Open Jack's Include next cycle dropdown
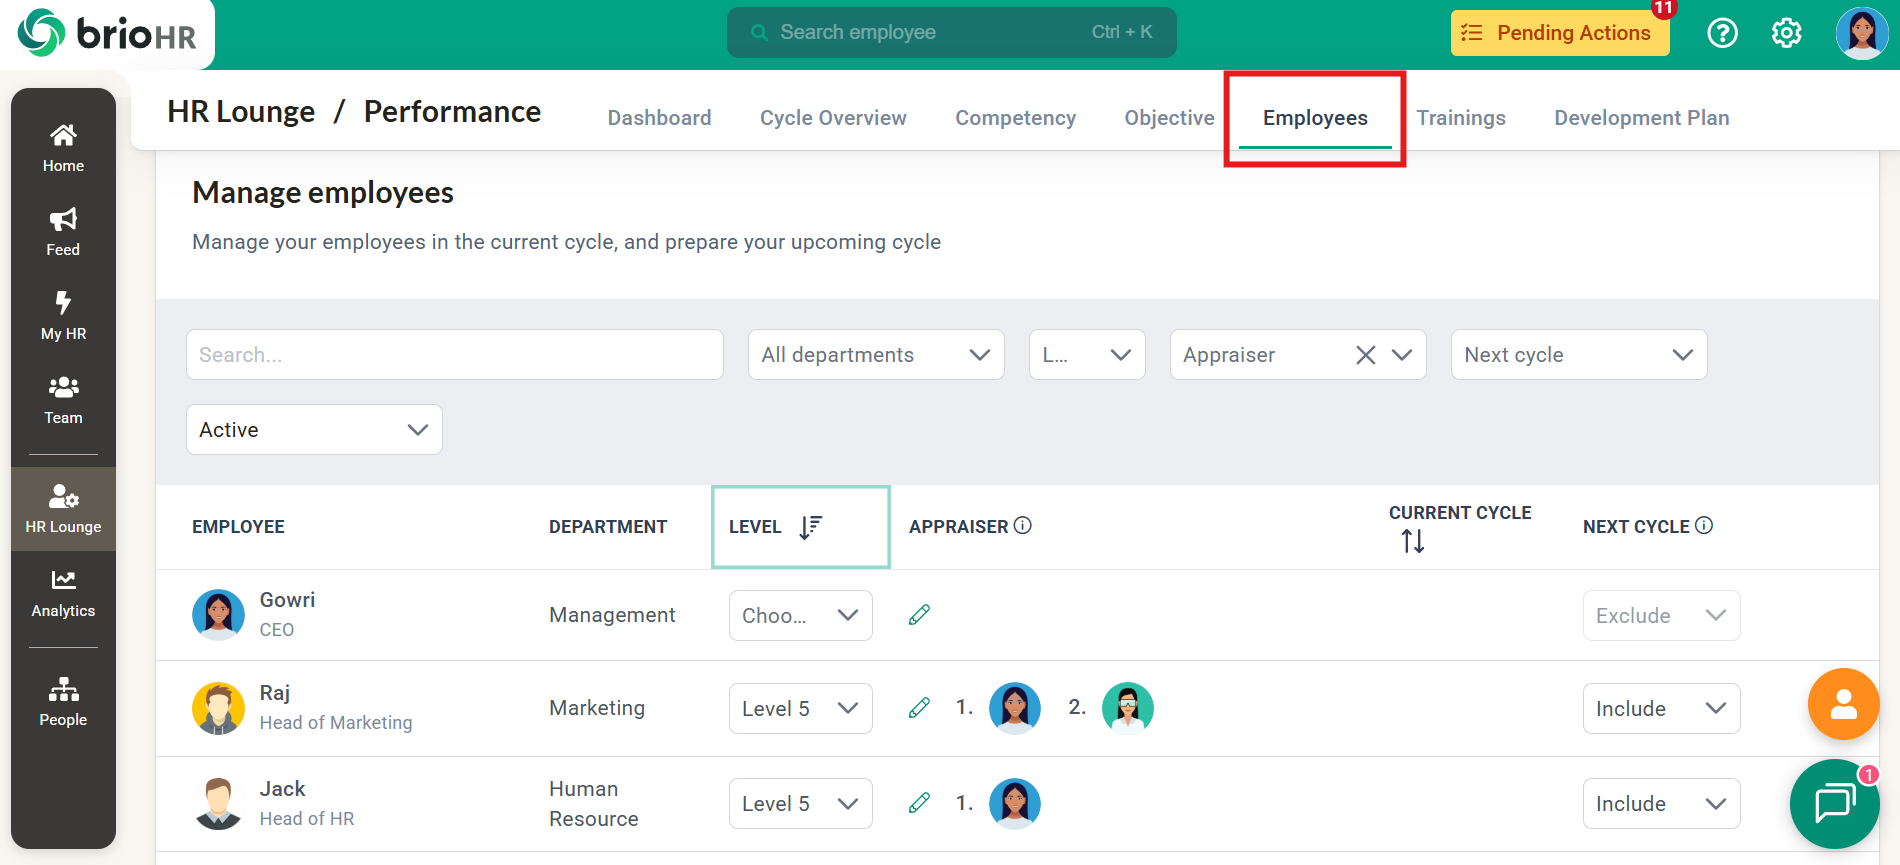The image size is (1900, 865). (x=1660, y=804)
